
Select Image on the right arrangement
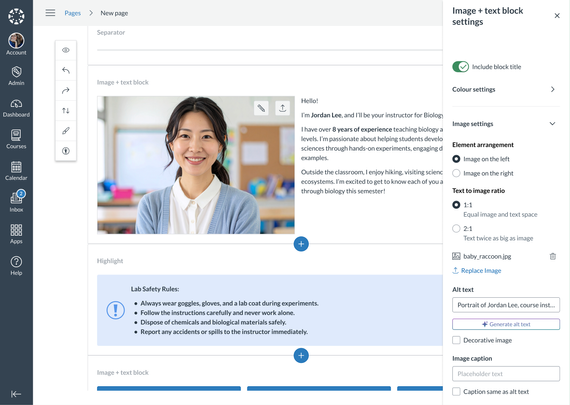[456, 173]
